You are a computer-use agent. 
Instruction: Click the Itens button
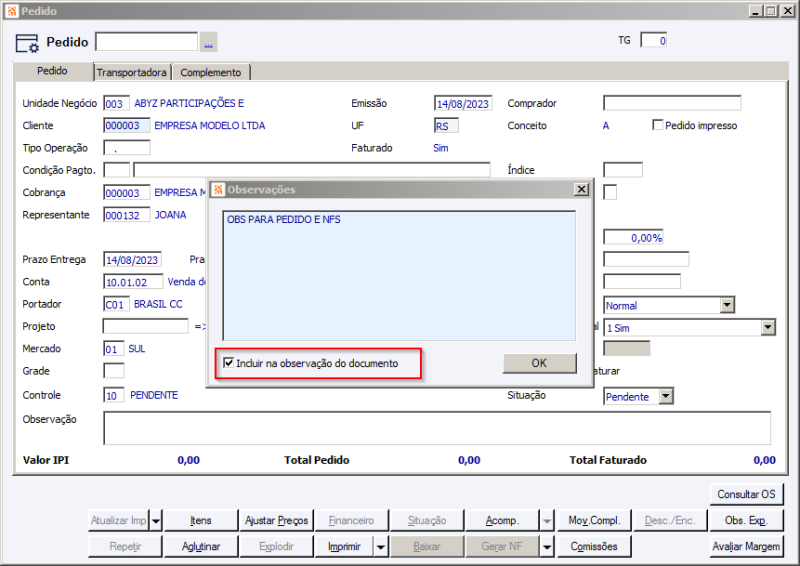[201, 521]
